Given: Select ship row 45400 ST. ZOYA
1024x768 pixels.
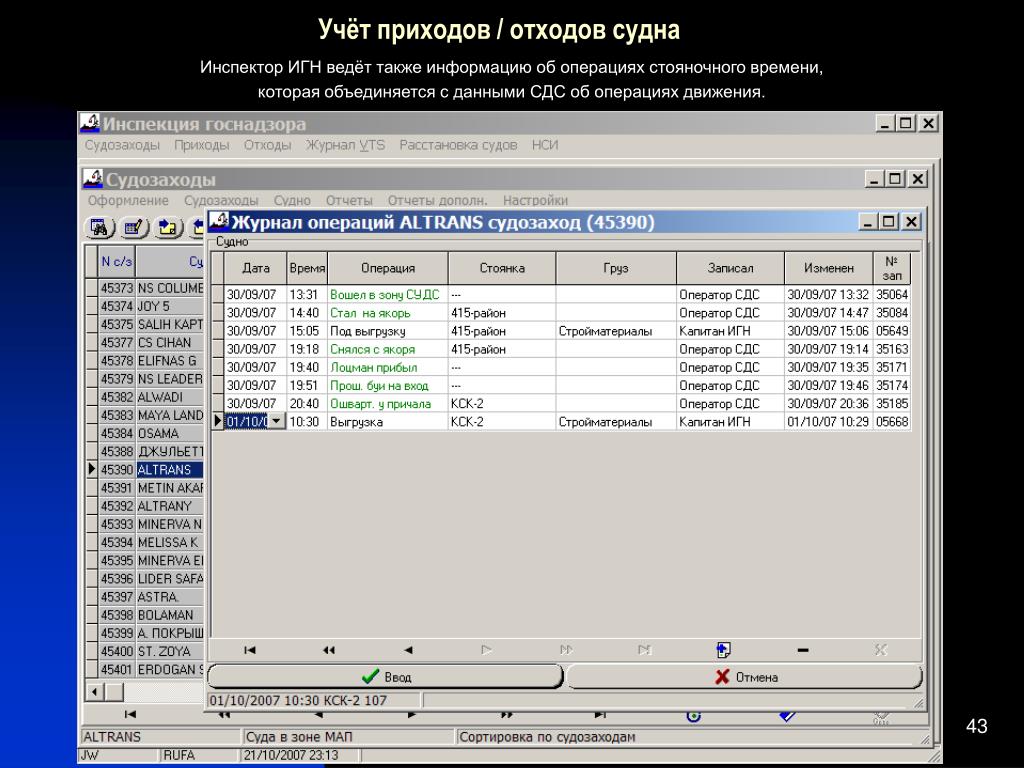Looking at the screenshot, I should pyautogui.click(x=151, y=652).
